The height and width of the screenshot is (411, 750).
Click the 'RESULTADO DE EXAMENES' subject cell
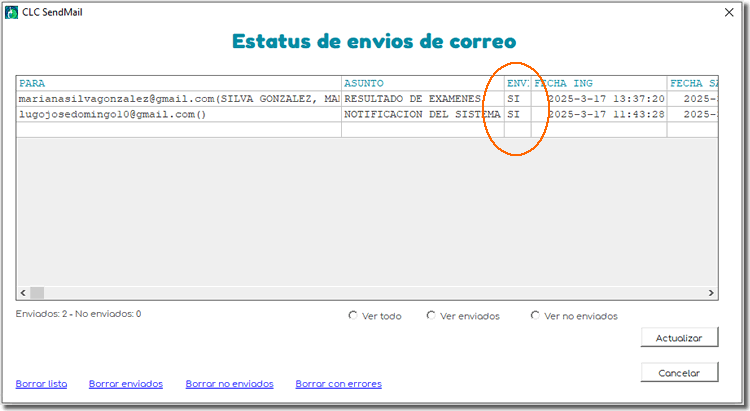click(422, 100)
